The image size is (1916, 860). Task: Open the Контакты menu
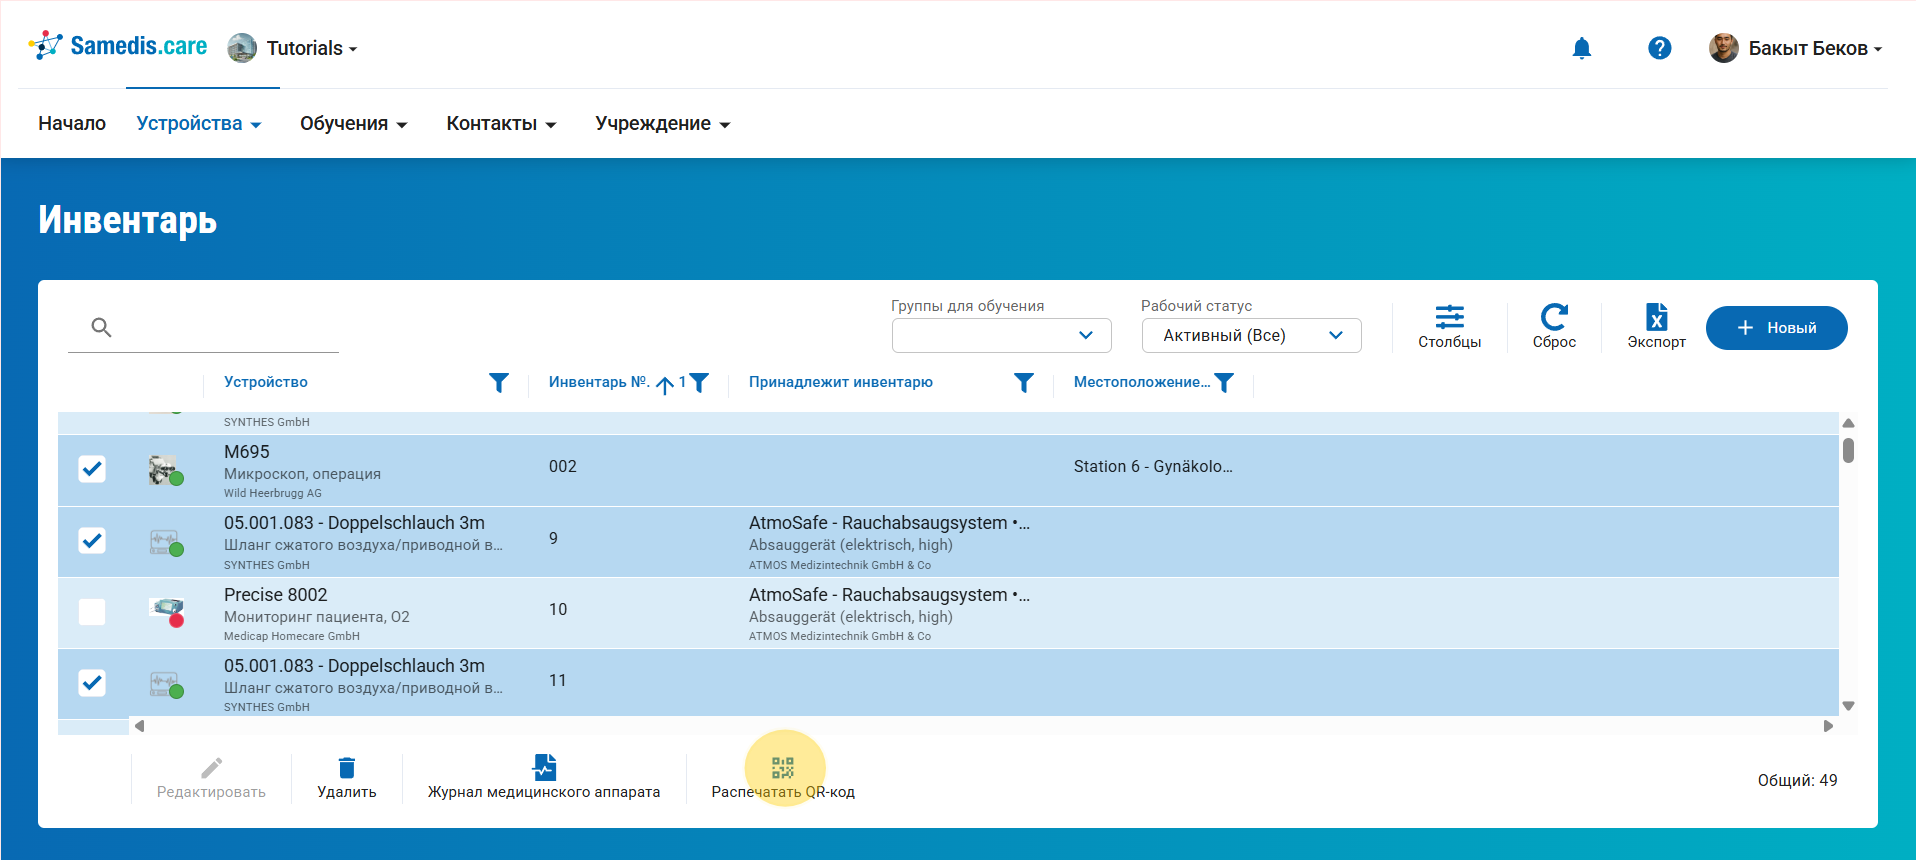click(501, 123)
